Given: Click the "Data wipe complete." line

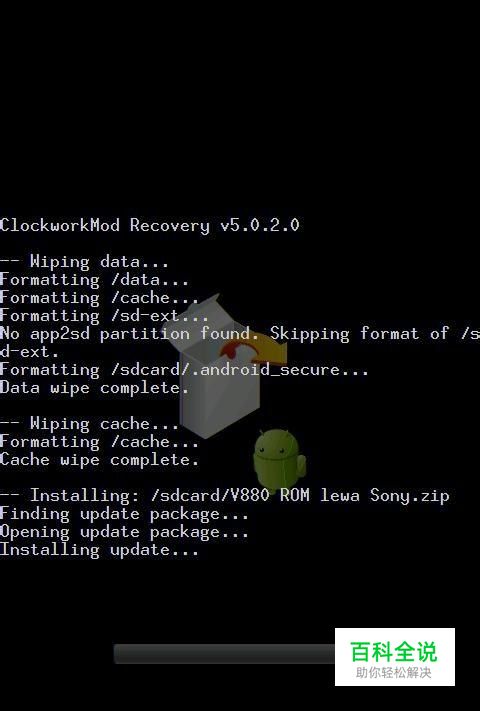Looking at the screenshot, I should pyautogui.click(x=94, y=388).
